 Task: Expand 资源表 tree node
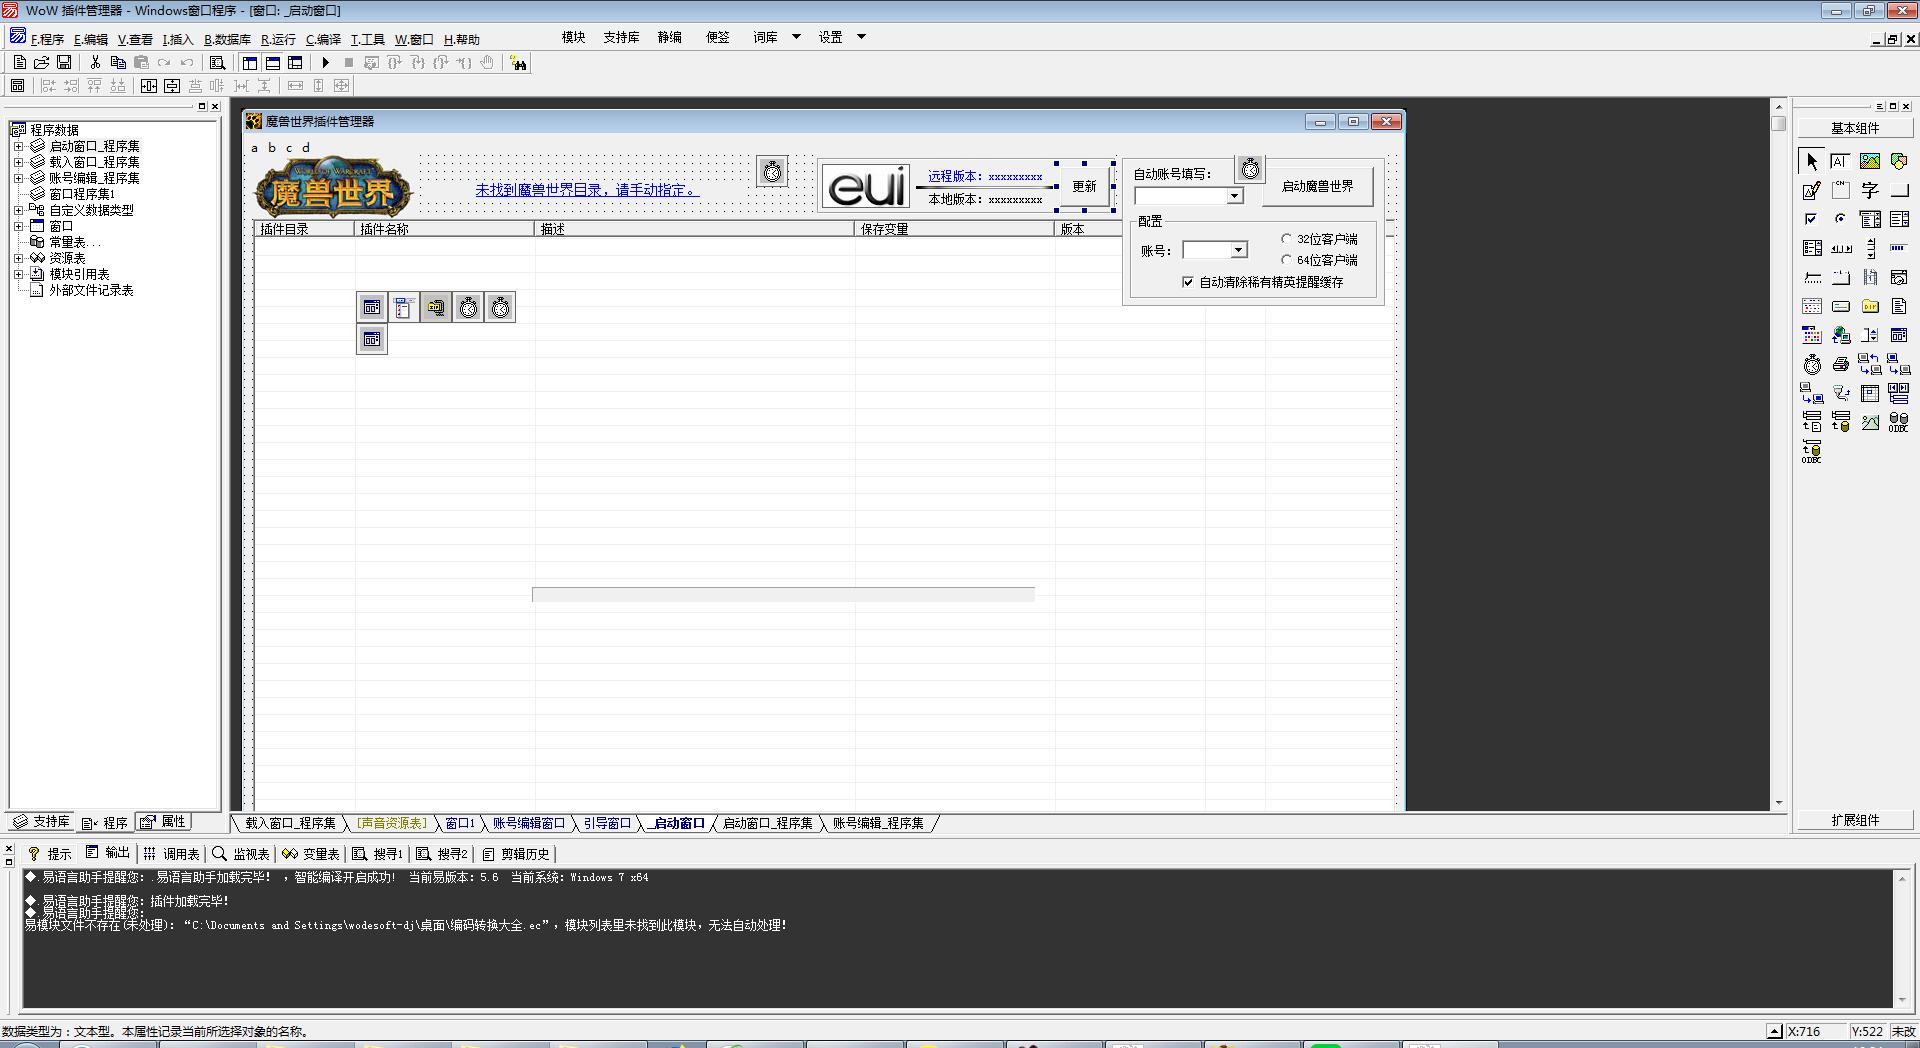(x=18, y=258)
